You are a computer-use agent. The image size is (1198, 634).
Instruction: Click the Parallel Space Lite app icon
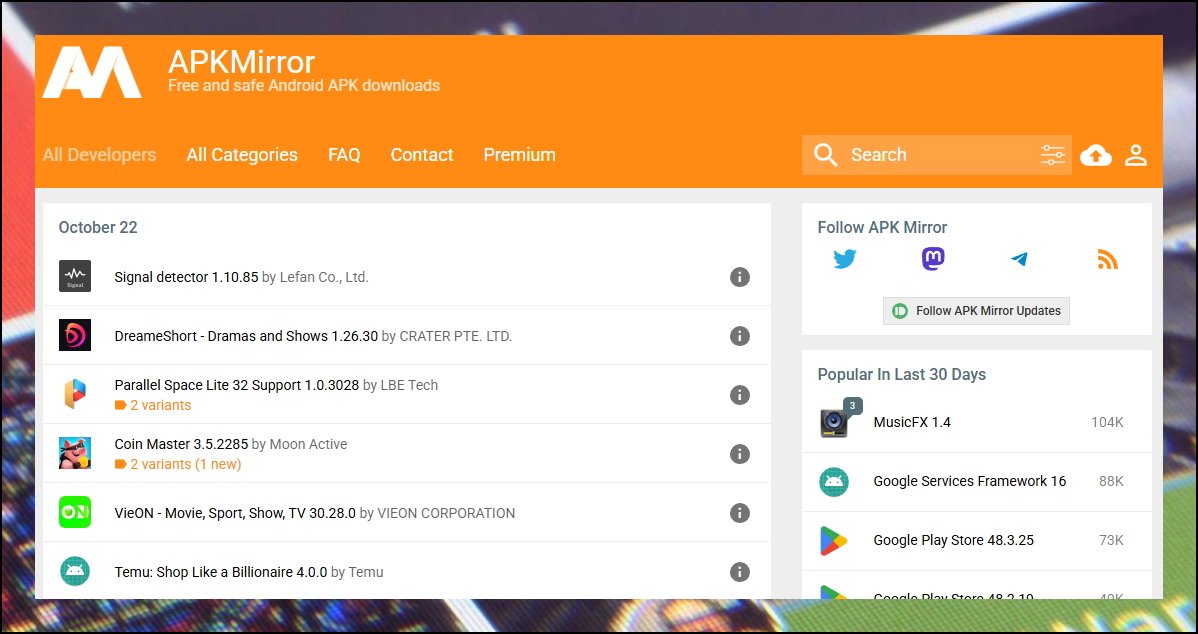tap(75, 394)
